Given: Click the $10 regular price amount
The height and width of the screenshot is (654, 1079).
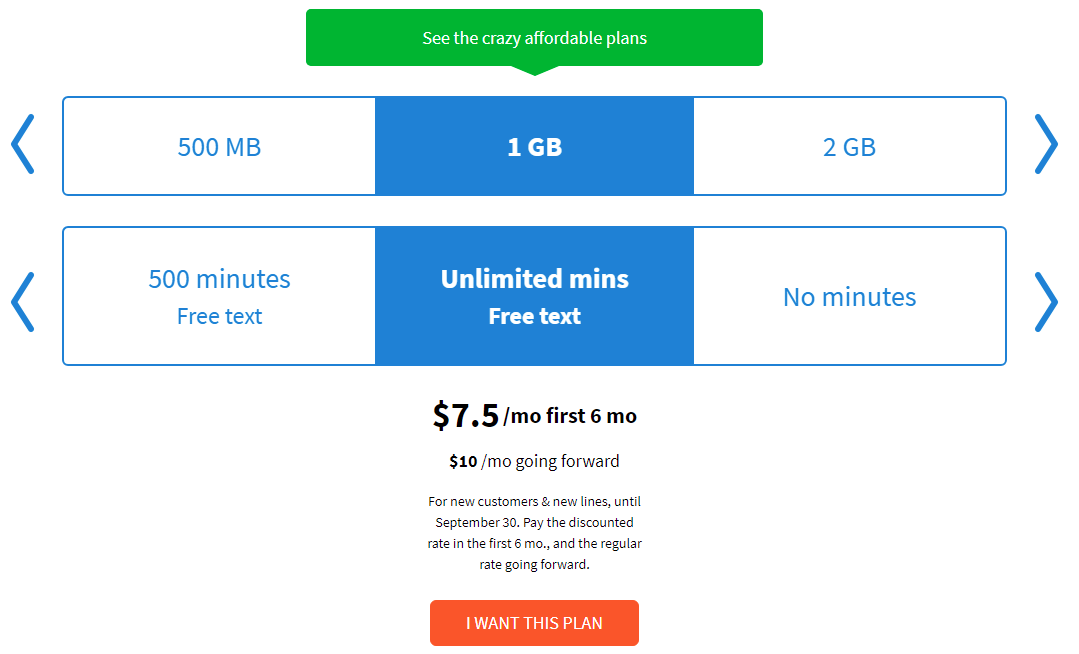Looking at the screenshot, I should (x=463, y=461).
